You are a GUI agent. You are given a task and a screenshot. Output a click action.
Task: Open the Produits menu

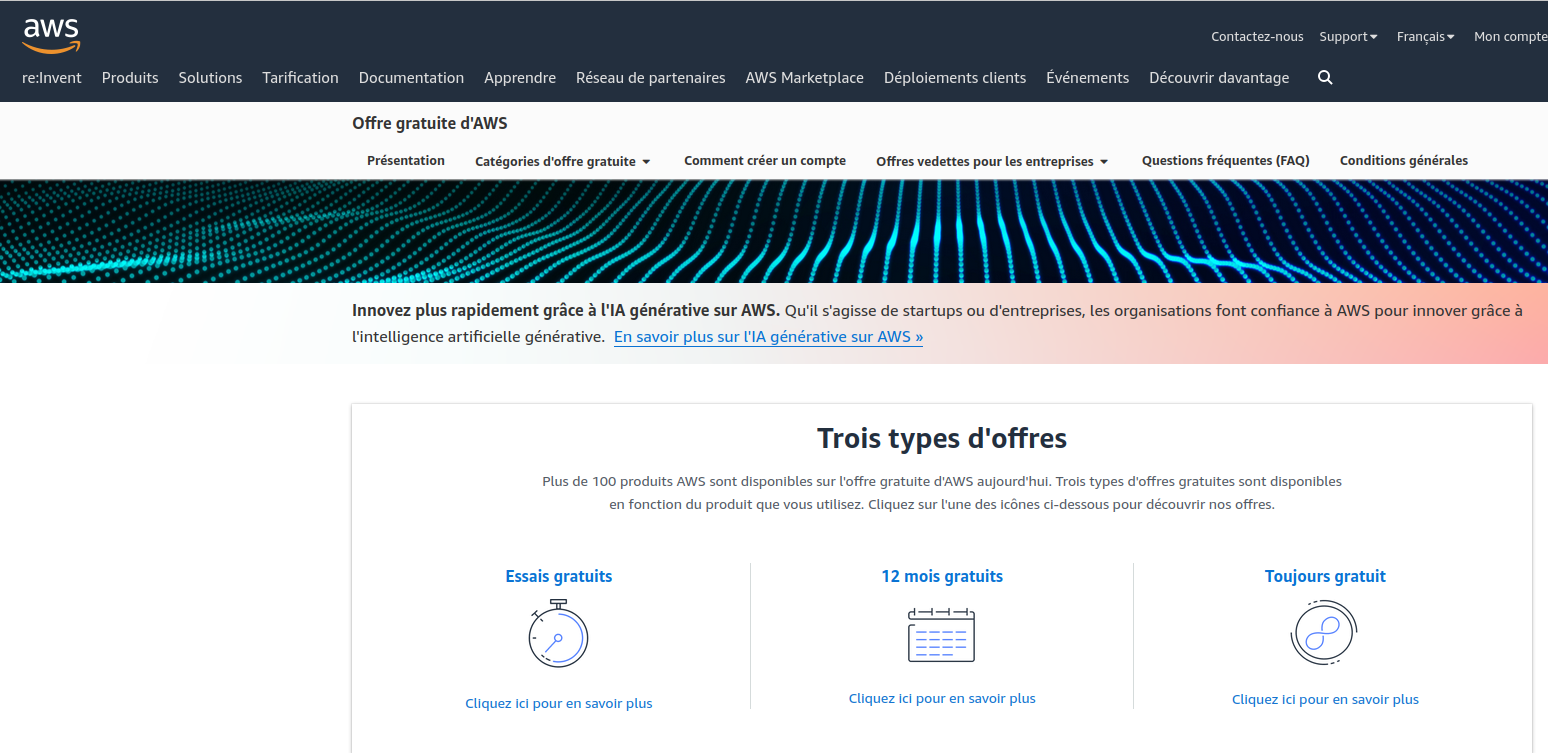point(130,78)
